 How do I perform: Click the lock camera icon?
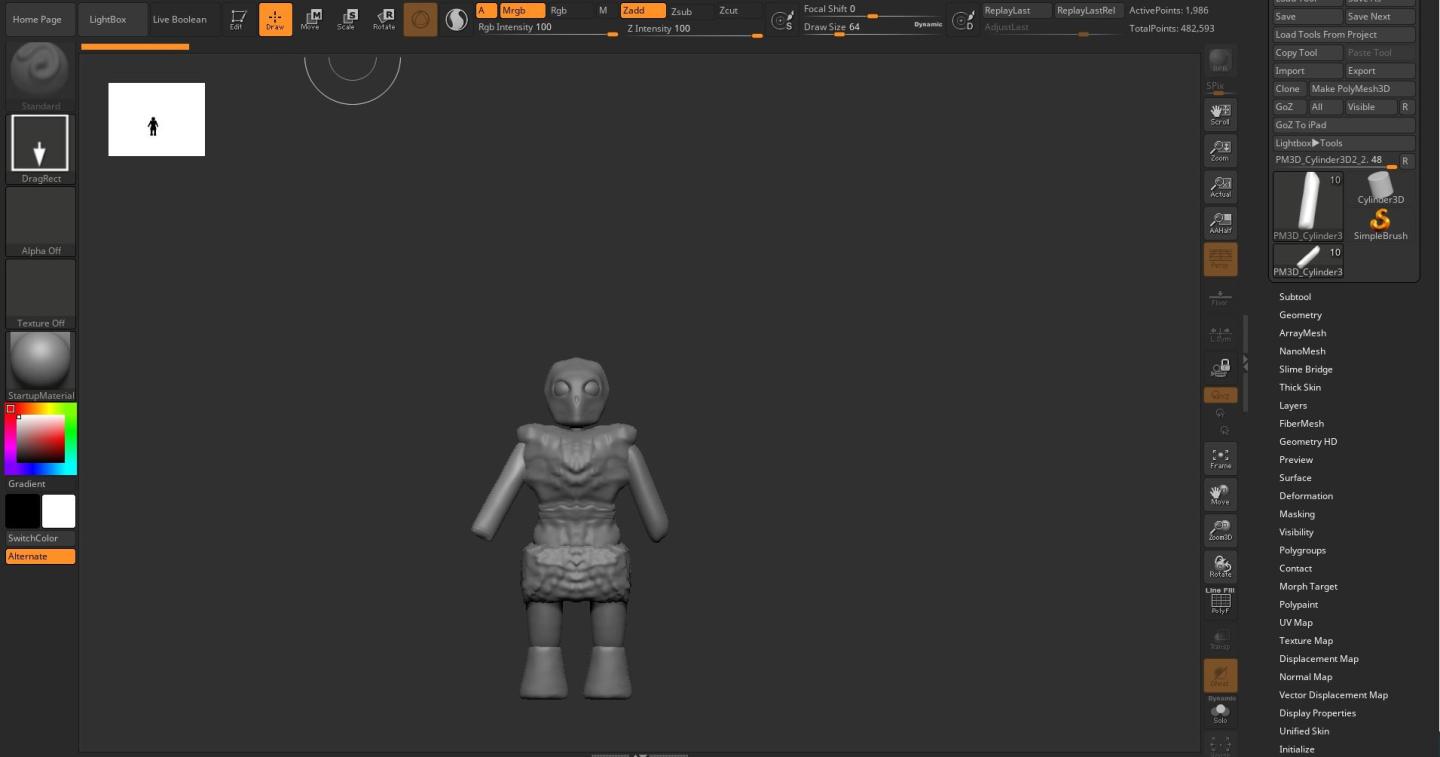[x=1220, y=368]
